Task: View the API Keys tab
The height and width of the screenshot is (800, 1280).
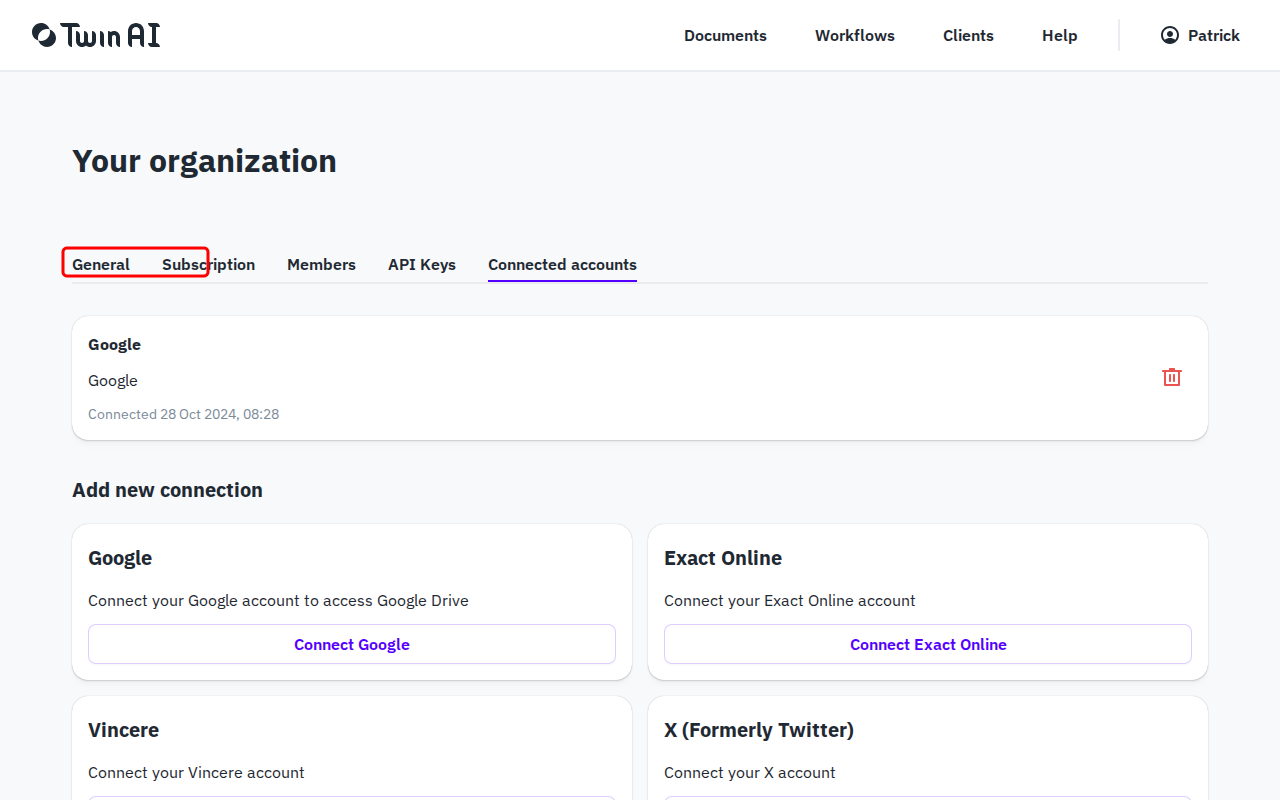Action: [x=421, y=264]
